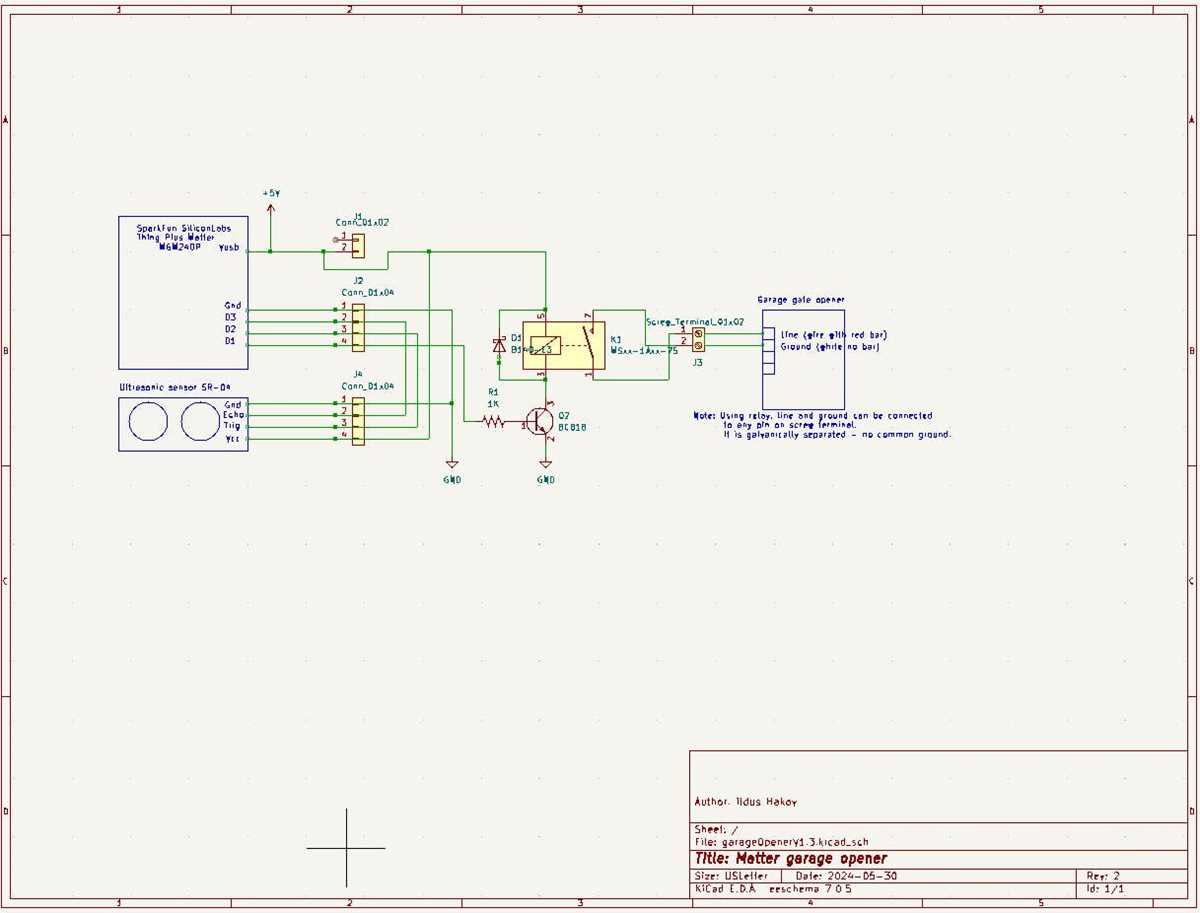Click 'Title: Matter garage opener'
This screenshot has width=1200, height=913.
pos(790,858)
